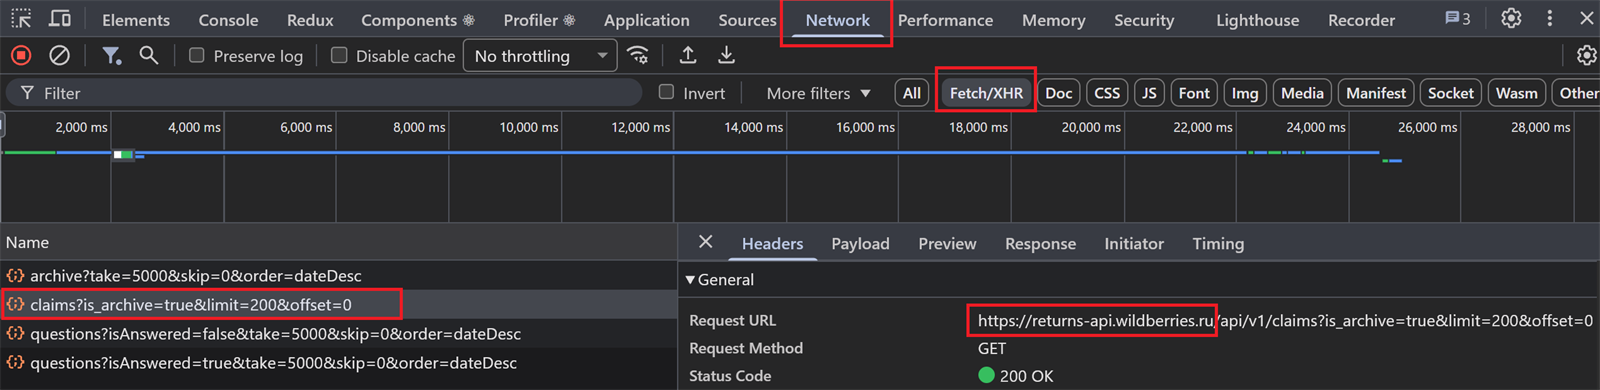
Task: Filter requests by Manifest
Action: [x=1376, y=93]
